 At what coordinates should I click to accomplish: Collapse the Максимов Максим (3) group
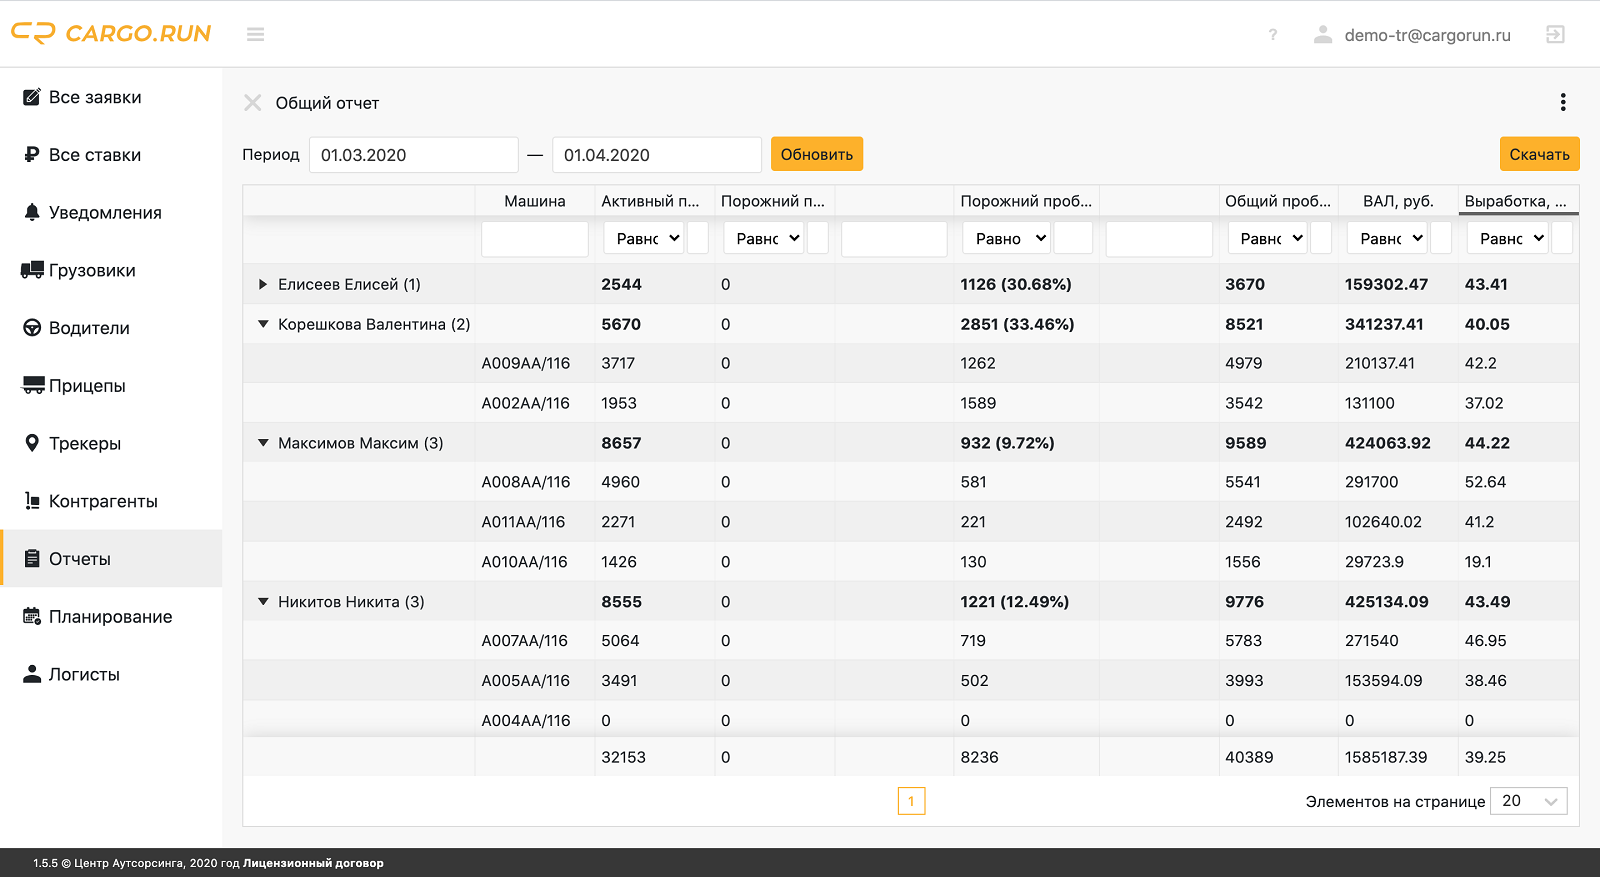tap(263, 443)
